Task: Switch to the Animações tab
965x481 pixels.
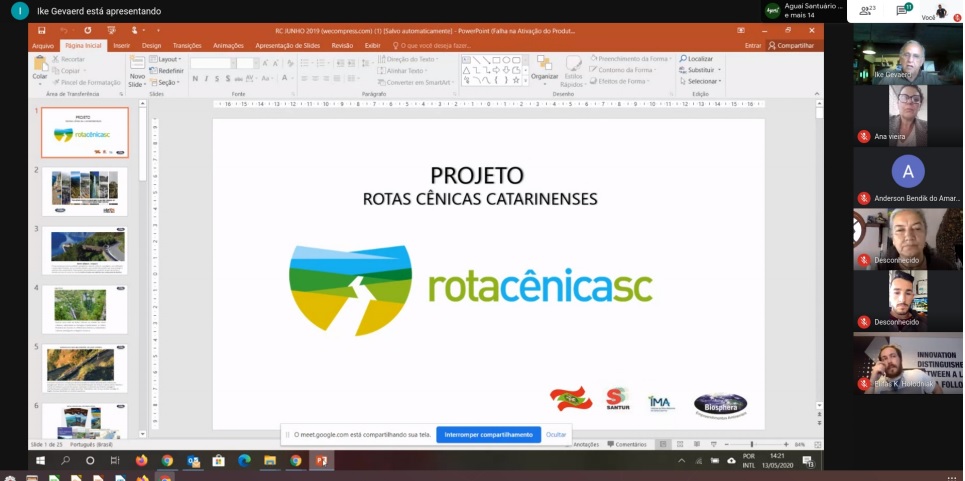Action: [228, 46]
